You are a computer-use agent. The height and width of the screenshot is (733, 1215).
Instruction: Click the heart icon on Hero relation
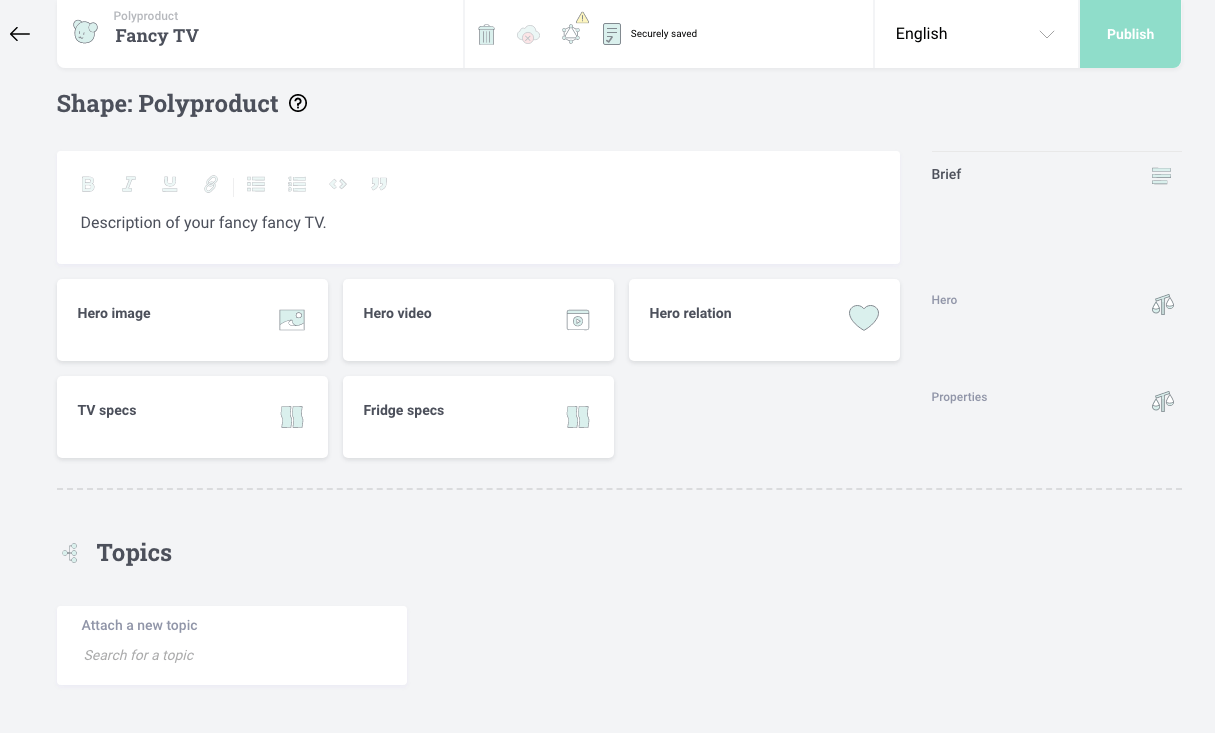[864, 318]
